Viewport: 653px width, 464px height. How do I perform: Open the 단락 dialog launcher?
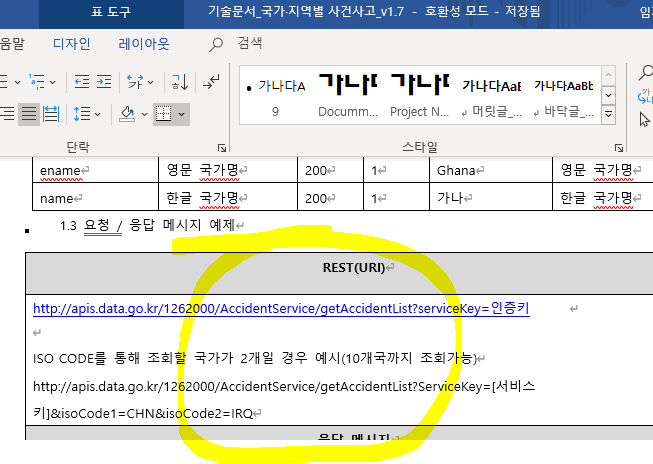[222, 148]
